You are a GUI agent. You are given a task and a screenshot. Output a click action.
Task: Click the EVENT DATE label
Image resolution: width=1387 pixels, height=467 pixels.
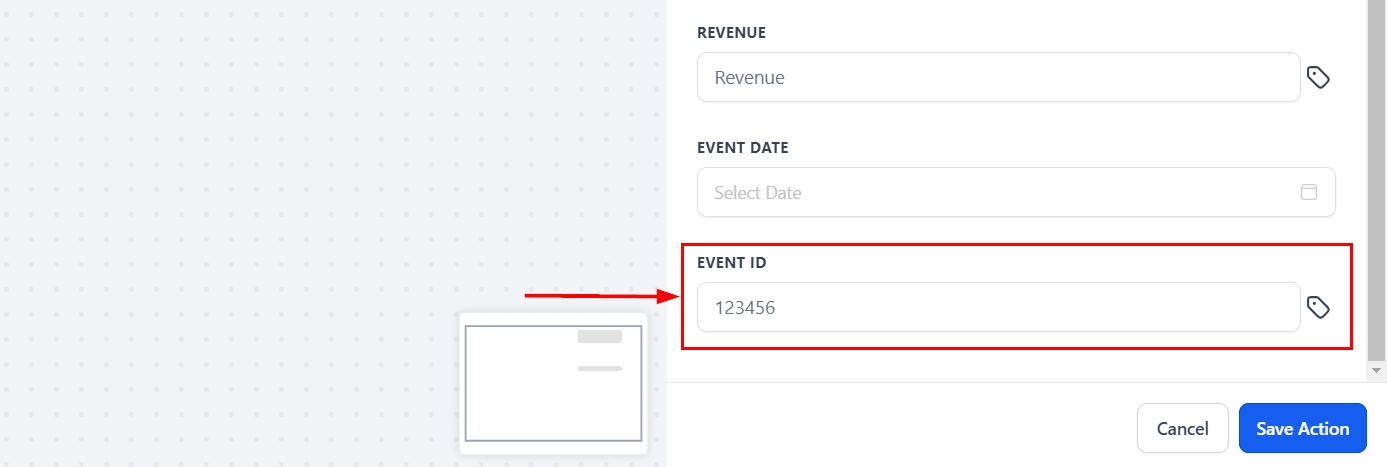coord(742,148)
